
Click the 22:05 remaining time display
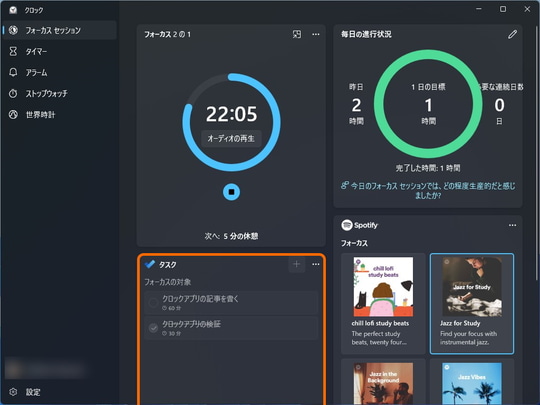coord(231,114)
